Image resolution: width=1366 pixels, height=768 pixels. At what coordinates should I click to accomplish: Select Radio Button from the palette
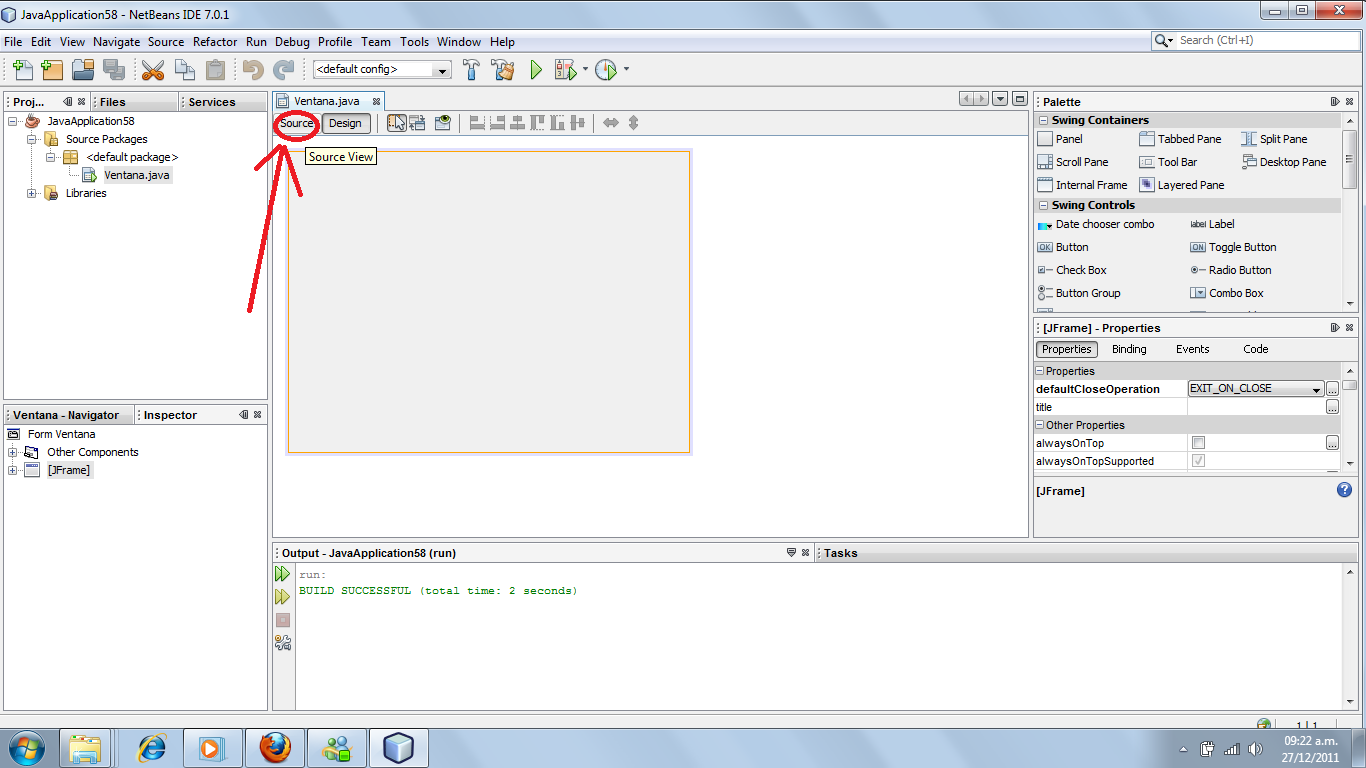1230,270
